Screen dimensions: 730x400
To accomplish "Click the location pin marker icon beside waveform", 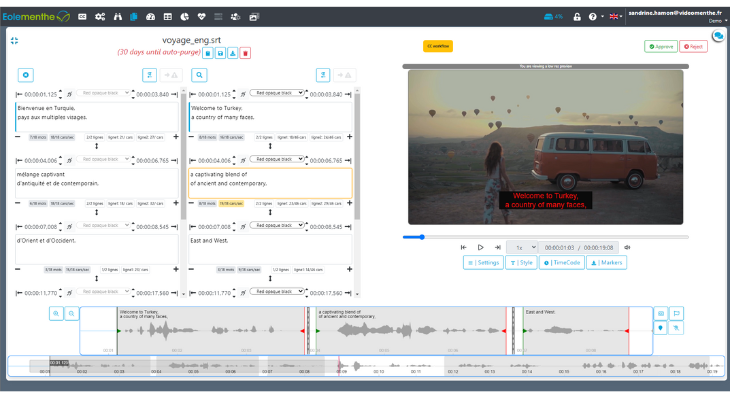I will coord(661,328).
